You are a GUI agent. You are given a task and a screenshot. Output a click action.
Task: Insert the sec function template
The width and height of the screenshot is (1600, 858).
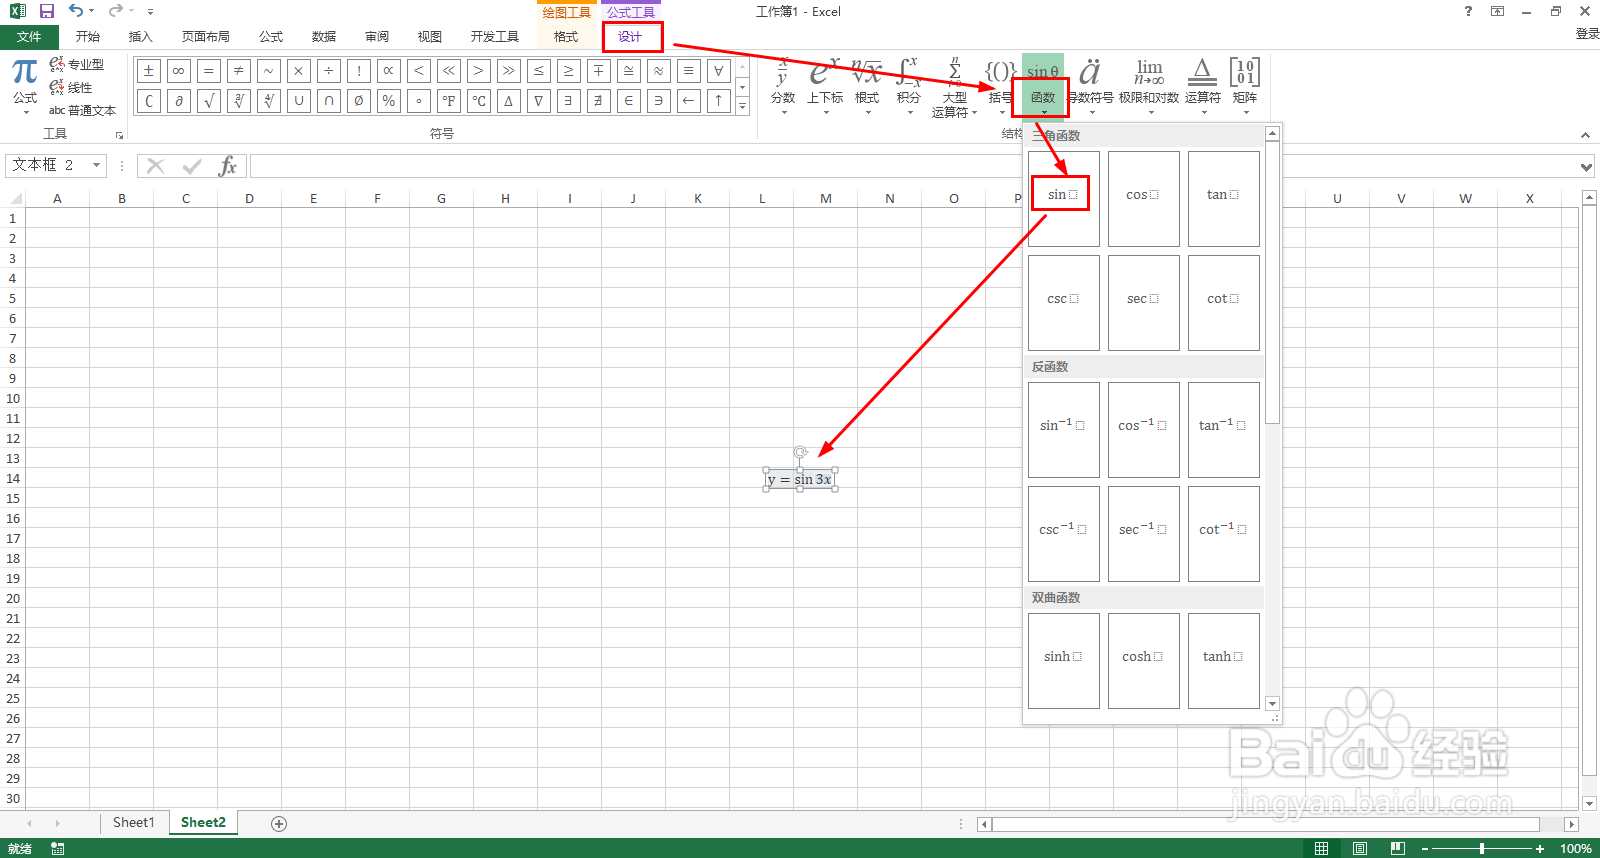point(1144,303)
